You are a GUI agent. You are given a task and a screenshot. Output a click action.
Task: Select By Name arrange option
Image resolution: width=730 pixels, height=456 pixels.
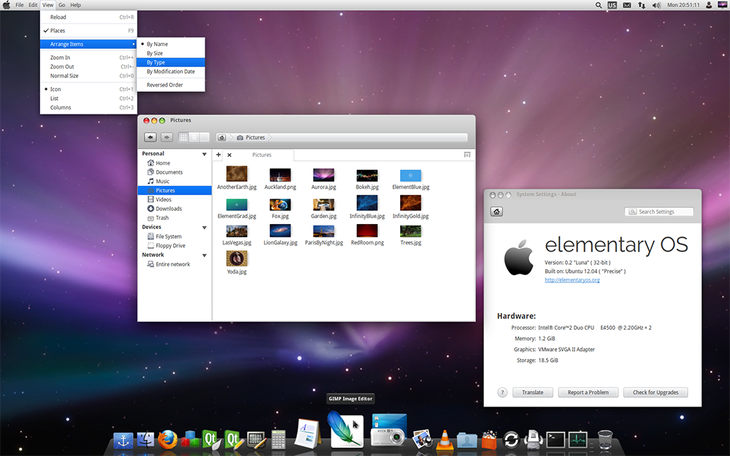click(171, 44)
